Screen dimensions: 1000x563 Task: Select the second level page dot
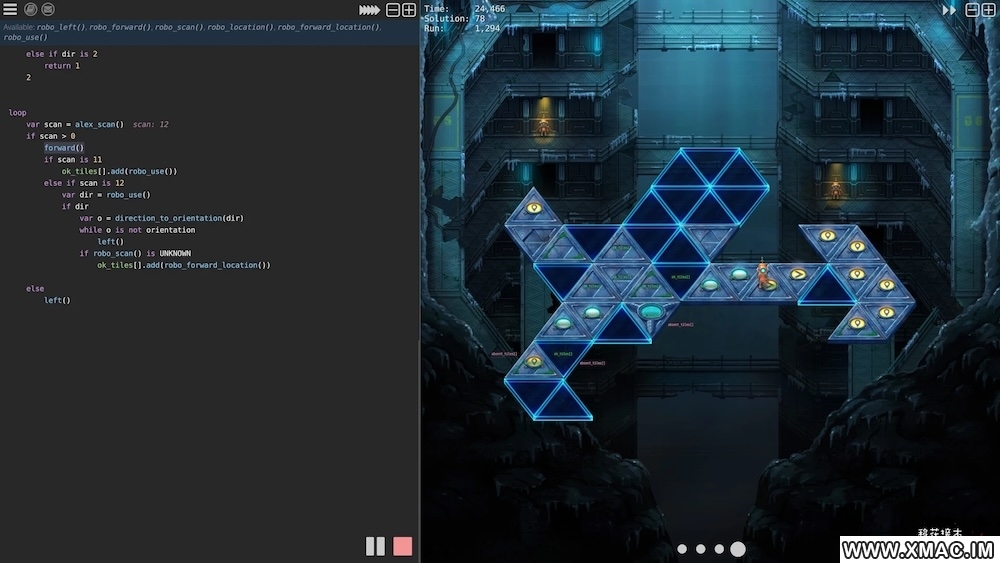click(x=700, y=549)
